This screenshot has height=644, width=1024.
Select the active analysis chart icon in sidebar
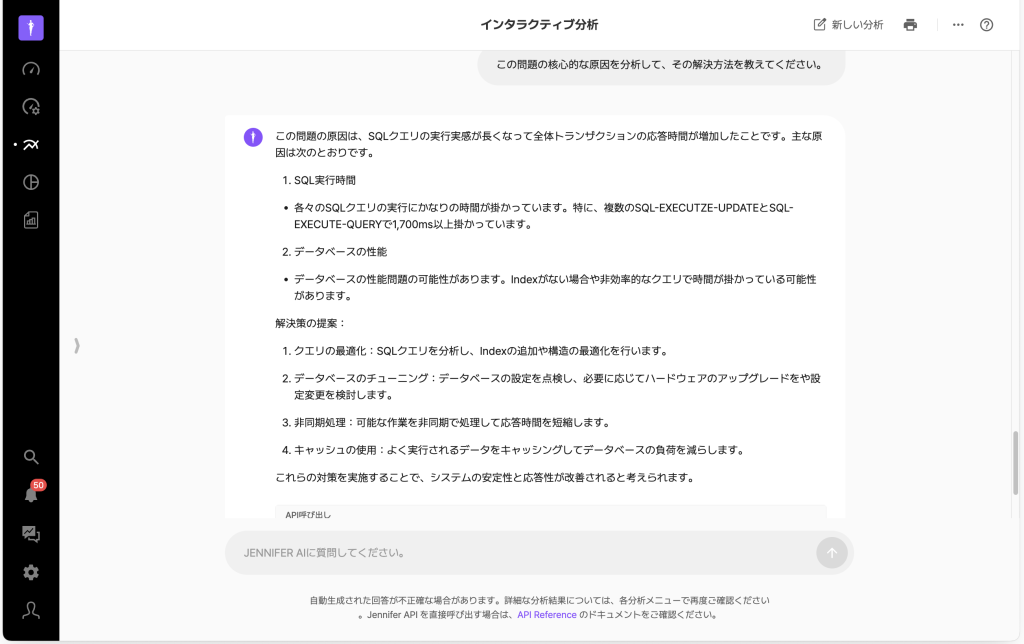pyautogui.click(x=31, y=145)
